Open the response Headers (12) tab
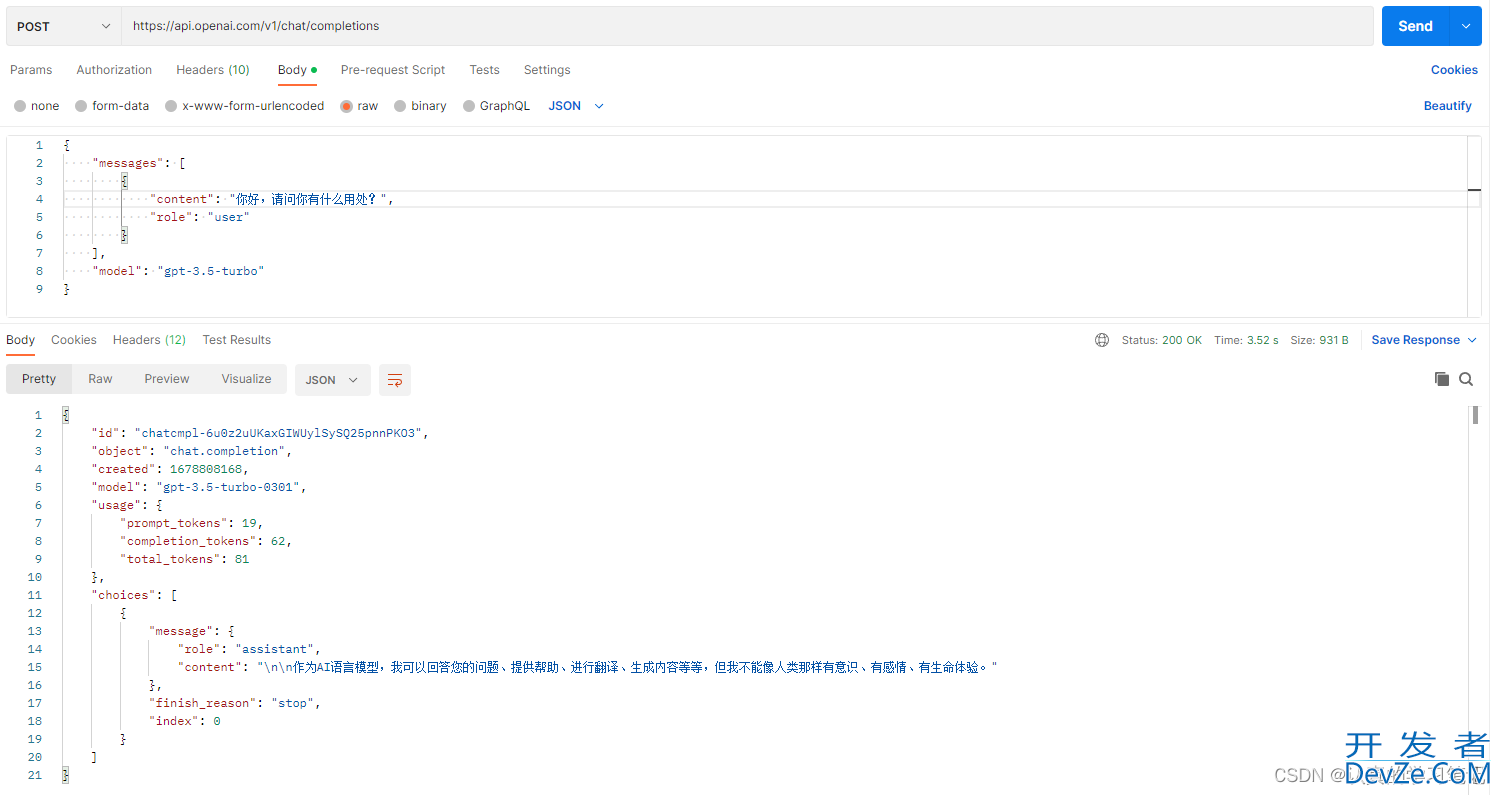 point(149,340)
